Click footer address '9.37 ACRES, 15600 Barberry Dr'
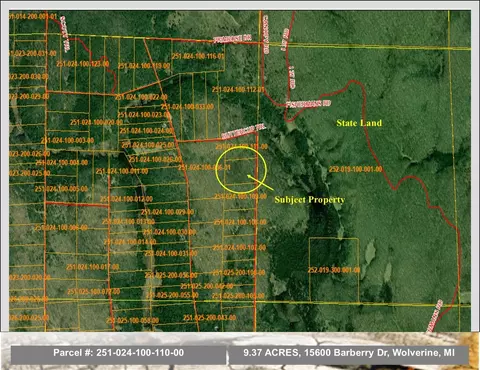This screenshot has height=370, width=480. pyautogui.click(x=316, y=353)
